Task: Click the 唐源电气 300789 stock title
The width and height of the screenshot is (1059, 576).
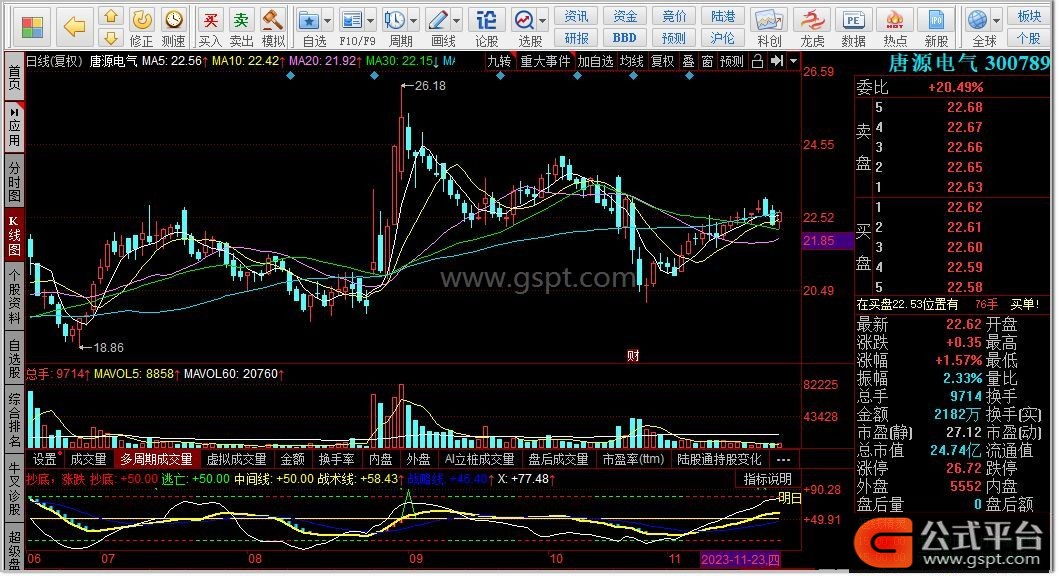Action: [x=968, y=63]
